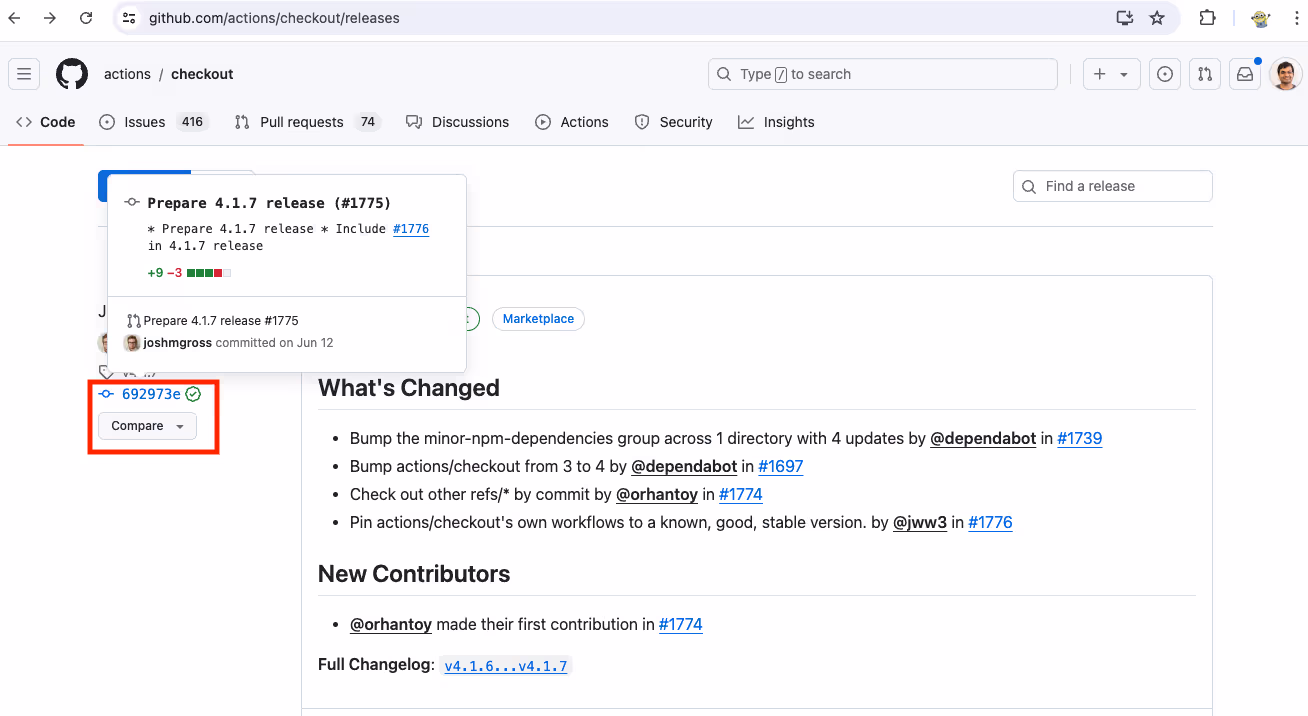Open #1774 link in What's Changed
This screenshot has width=1308, height=716.
(741, 494)
